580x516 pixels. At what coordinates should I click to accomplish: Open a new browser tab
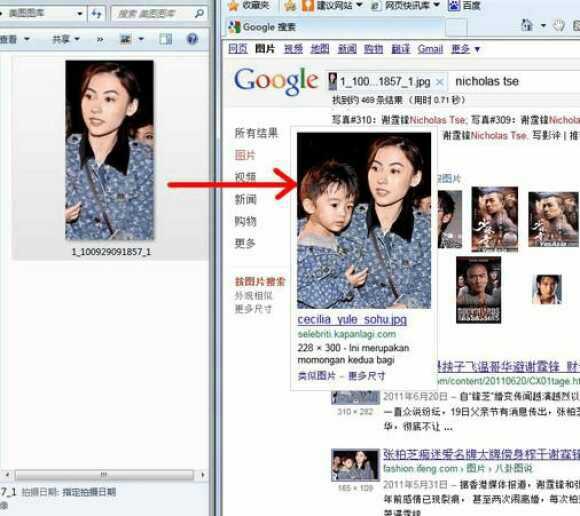[x=456, y=28]
